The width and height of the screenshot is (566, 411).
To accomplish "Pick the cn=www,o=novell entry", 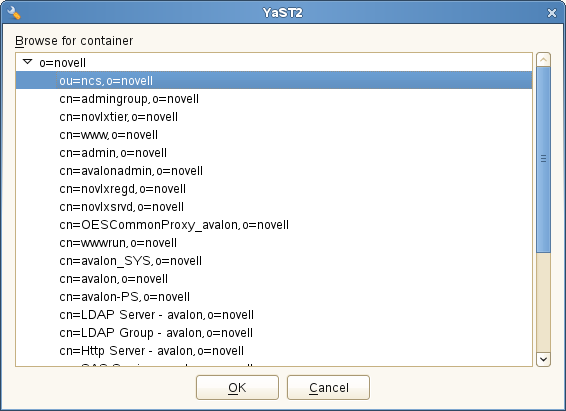I will [x=108, y=135].
